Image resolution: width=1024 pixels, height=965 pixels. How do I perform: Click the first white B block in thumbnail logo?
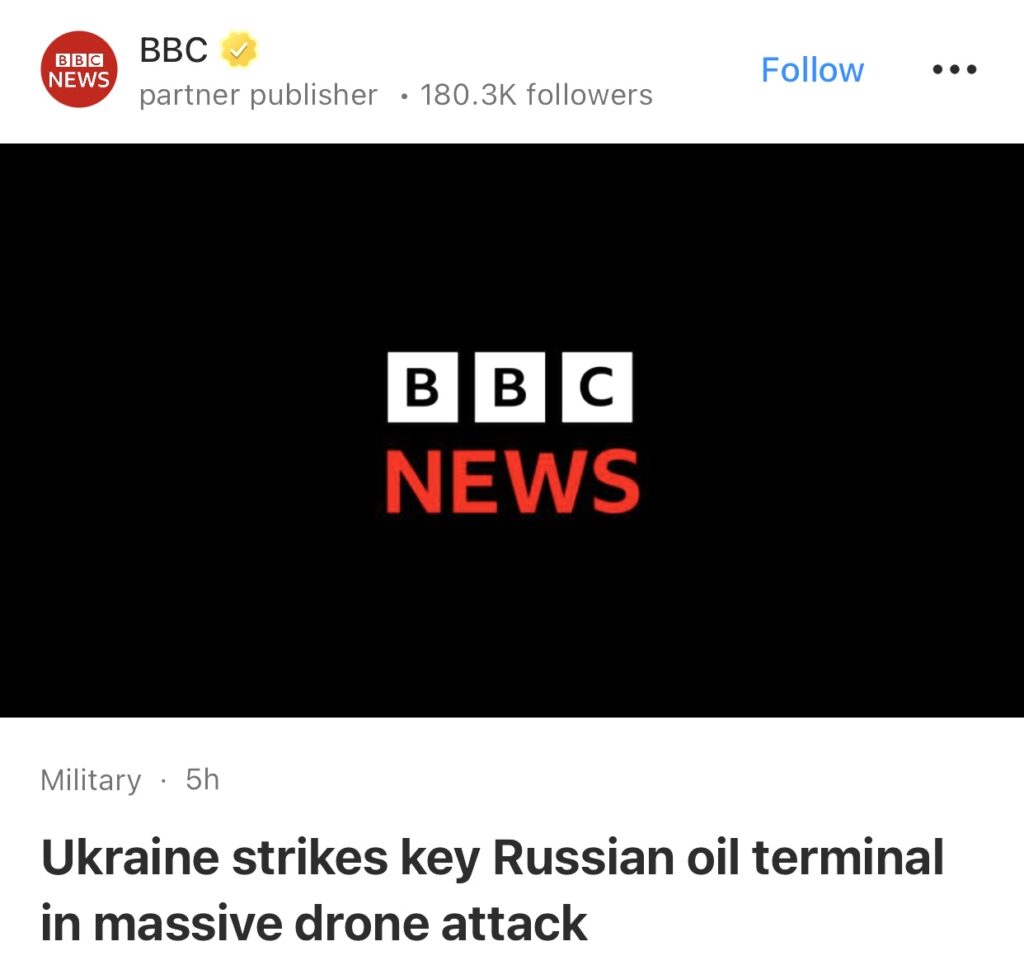tap(422, 387)
